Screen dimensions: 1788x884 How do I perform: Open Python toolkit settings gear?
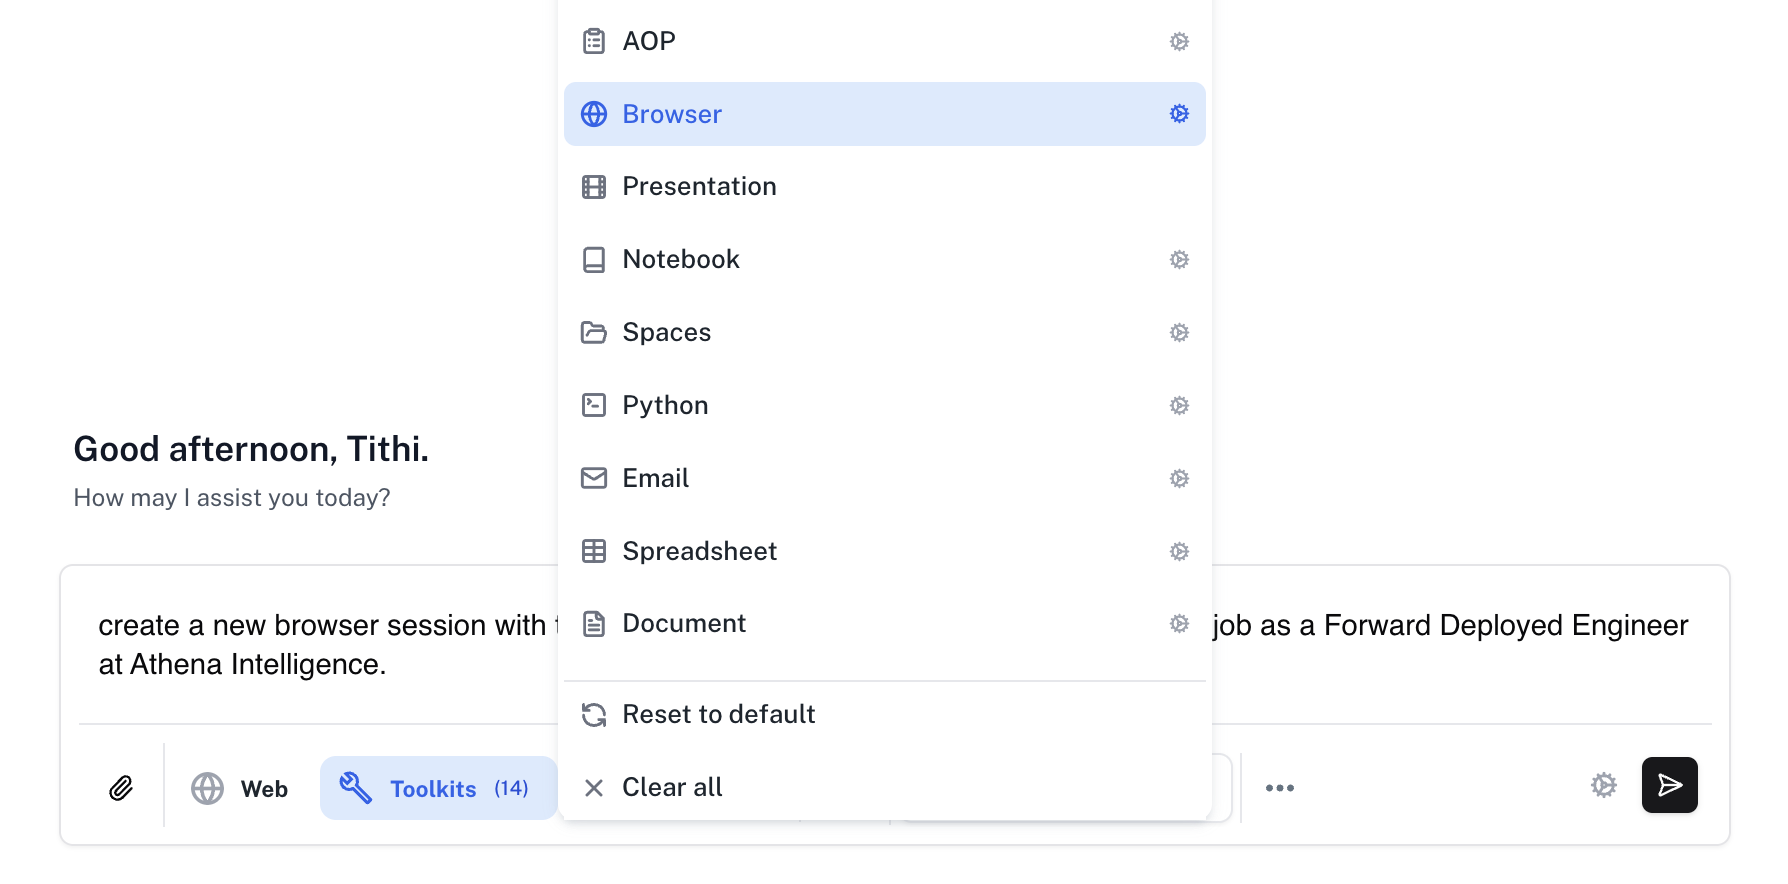(1179, 405)
